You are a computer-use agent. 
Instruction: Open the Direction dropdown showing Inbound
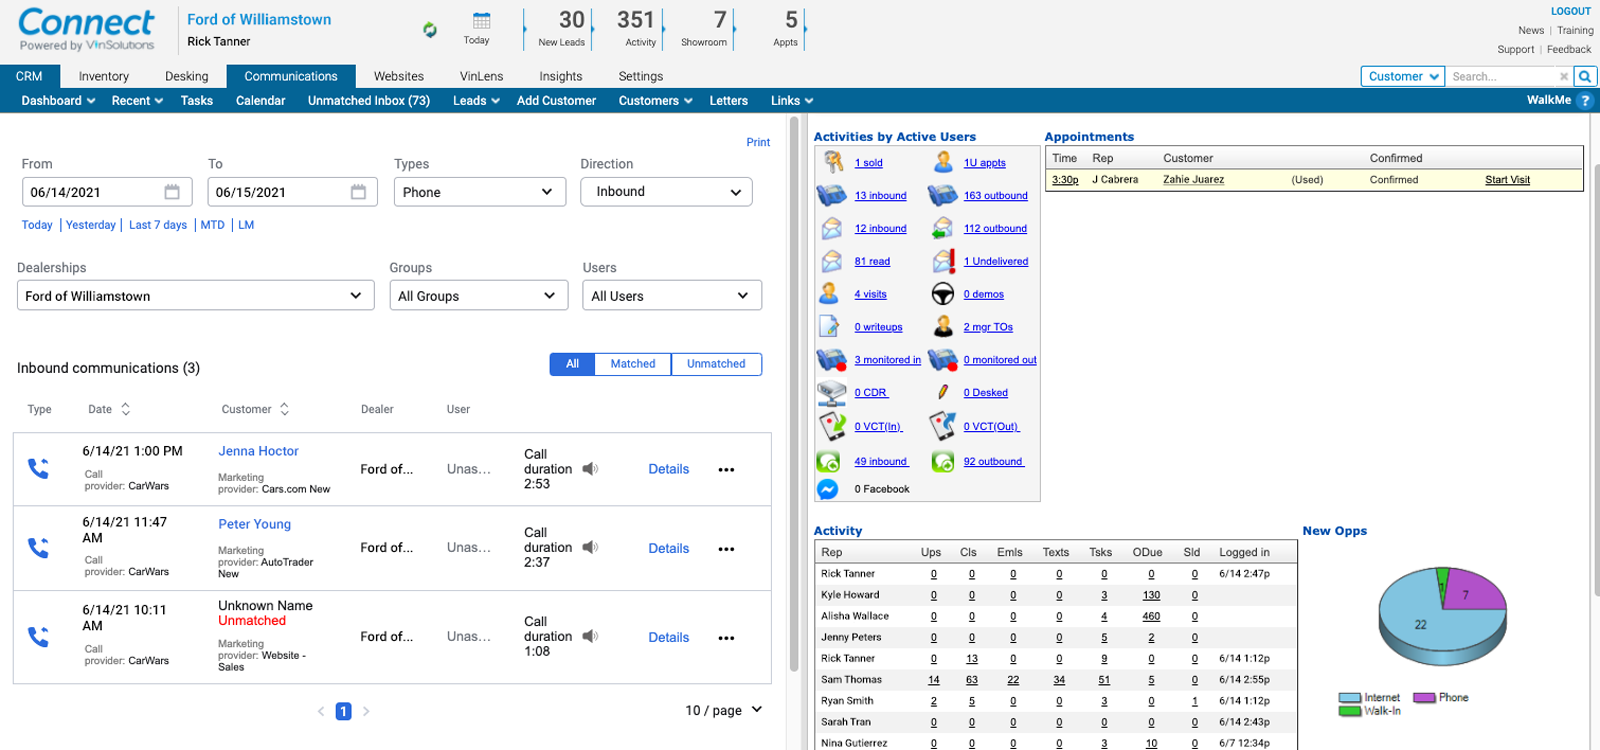(666, 192)
